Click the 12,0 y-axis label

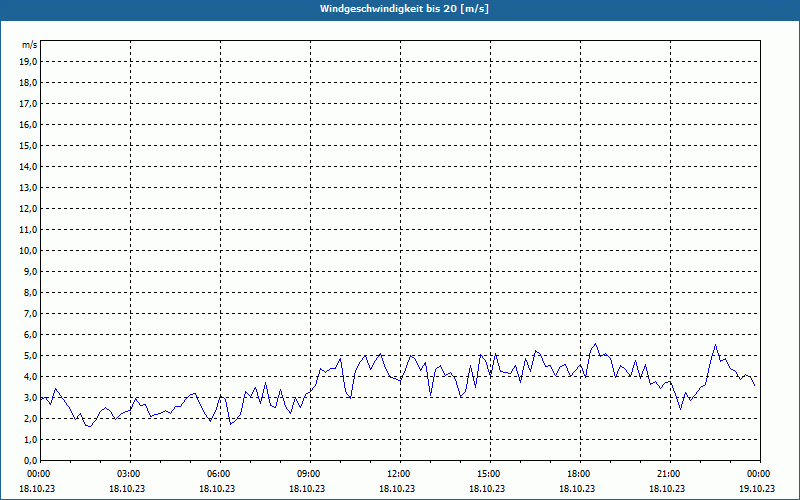(28, 208)
